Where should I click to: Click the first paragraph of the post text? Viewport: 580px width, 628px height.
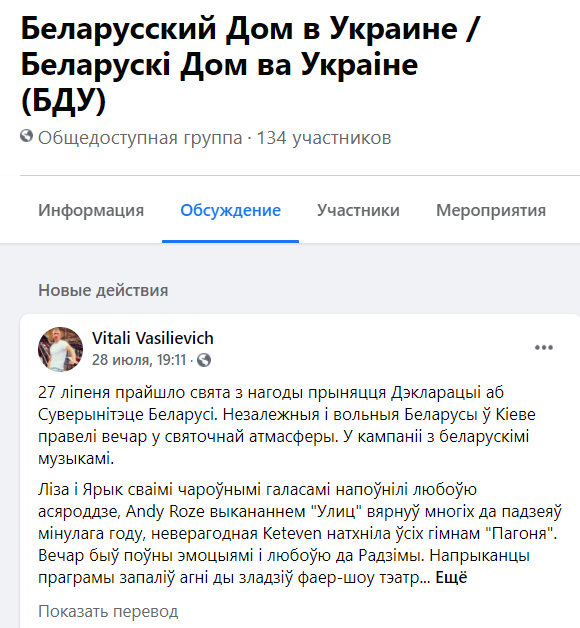[286, 425]
